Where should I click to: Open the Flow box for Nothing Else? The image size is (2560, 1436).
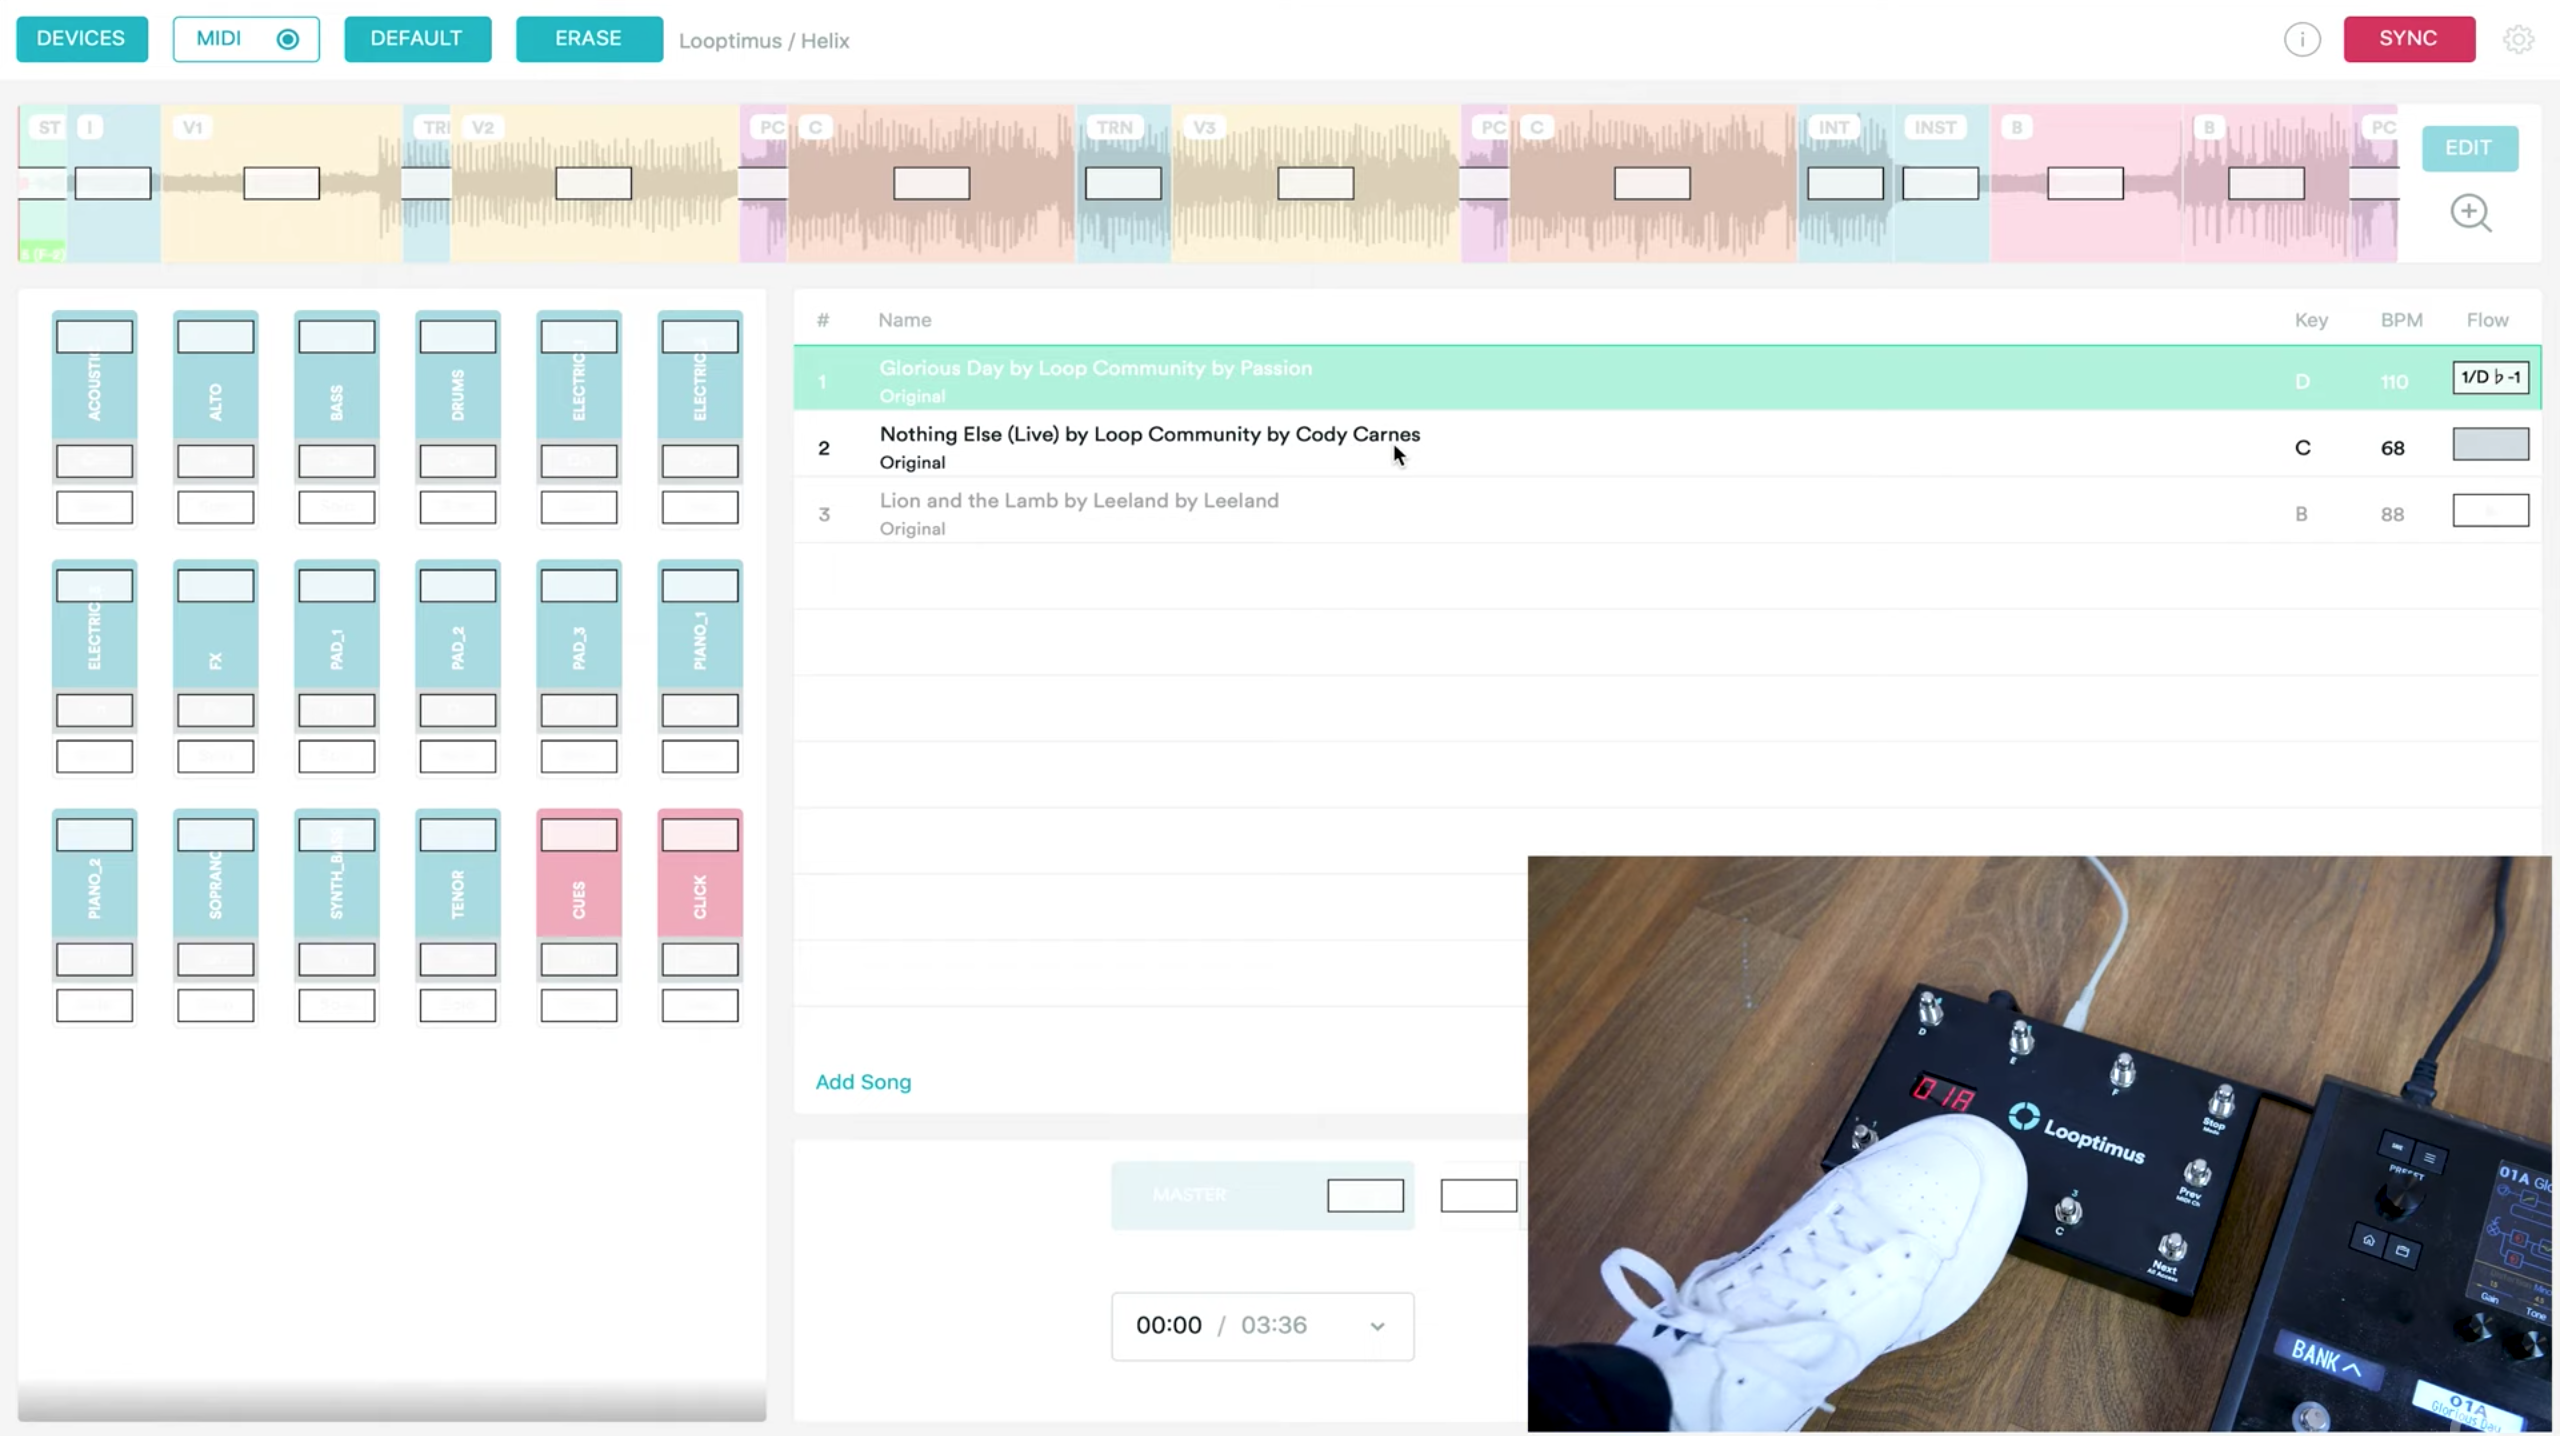[2490, 444]
